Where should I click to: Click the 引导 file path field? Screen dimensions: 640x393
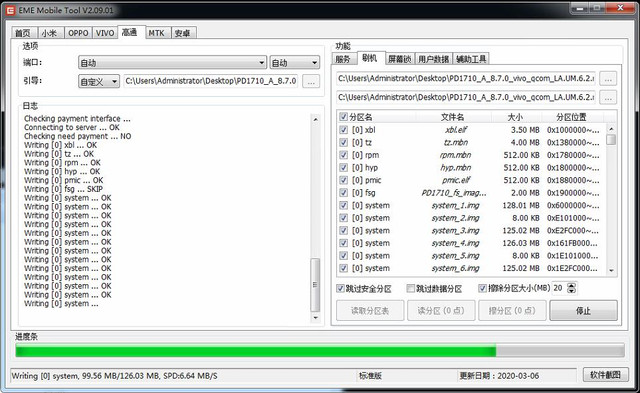(x=211, y=81)
